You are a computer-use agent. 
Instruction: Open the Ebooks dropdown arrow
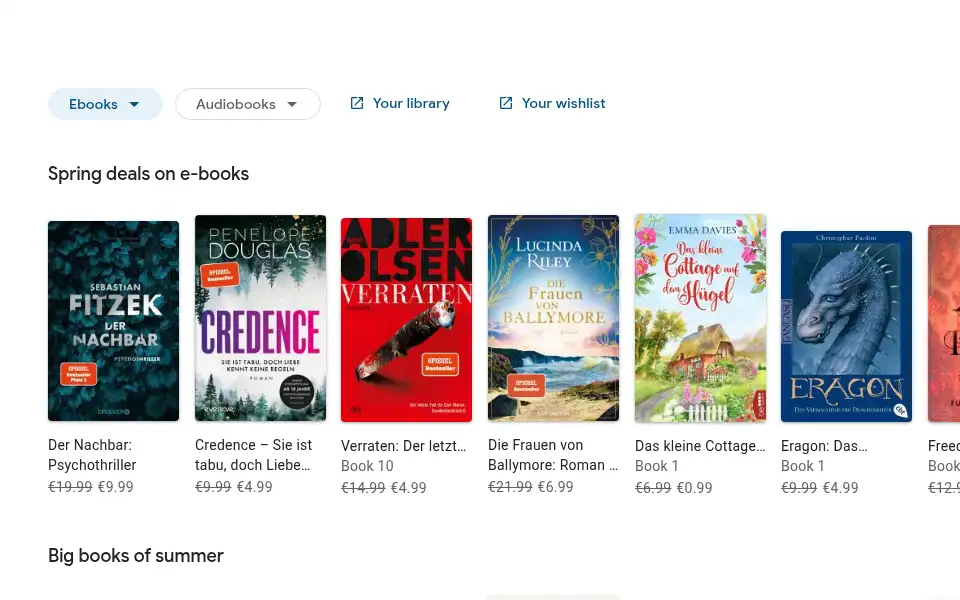[134, 104]
